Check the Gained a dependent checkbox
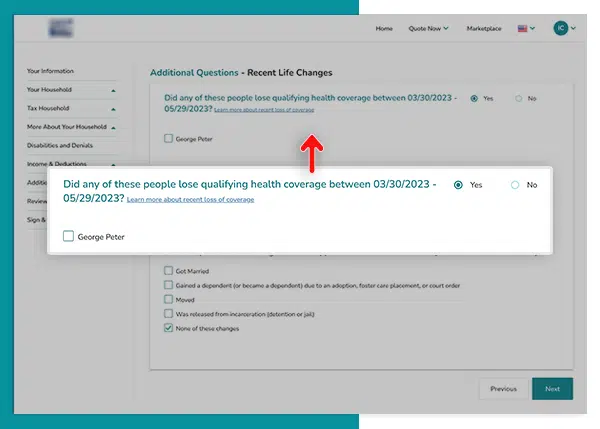600x429 pixels. 168,285
